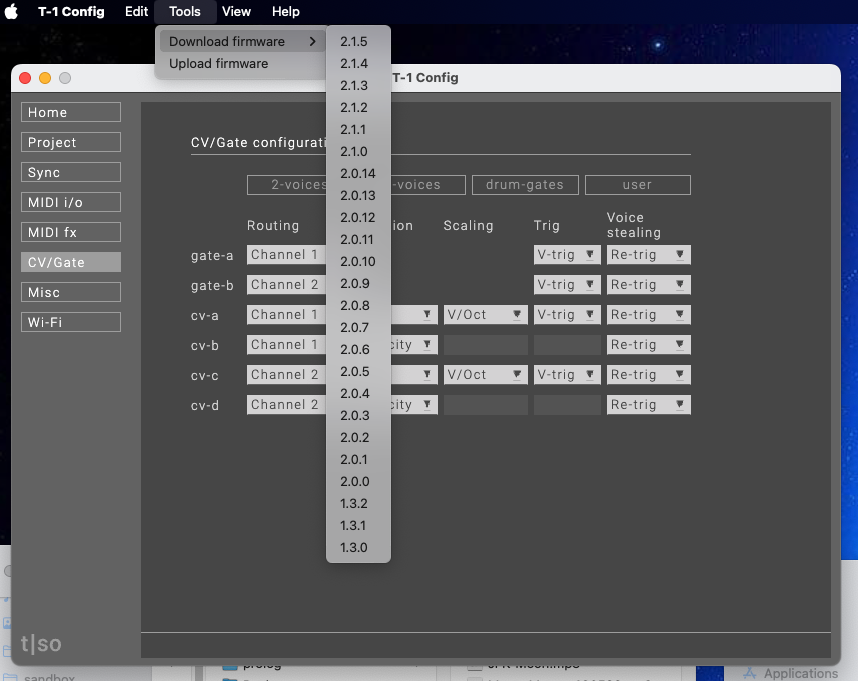858x681 pixels.
Task: Open the View menu
Action: tap(236, 11)
